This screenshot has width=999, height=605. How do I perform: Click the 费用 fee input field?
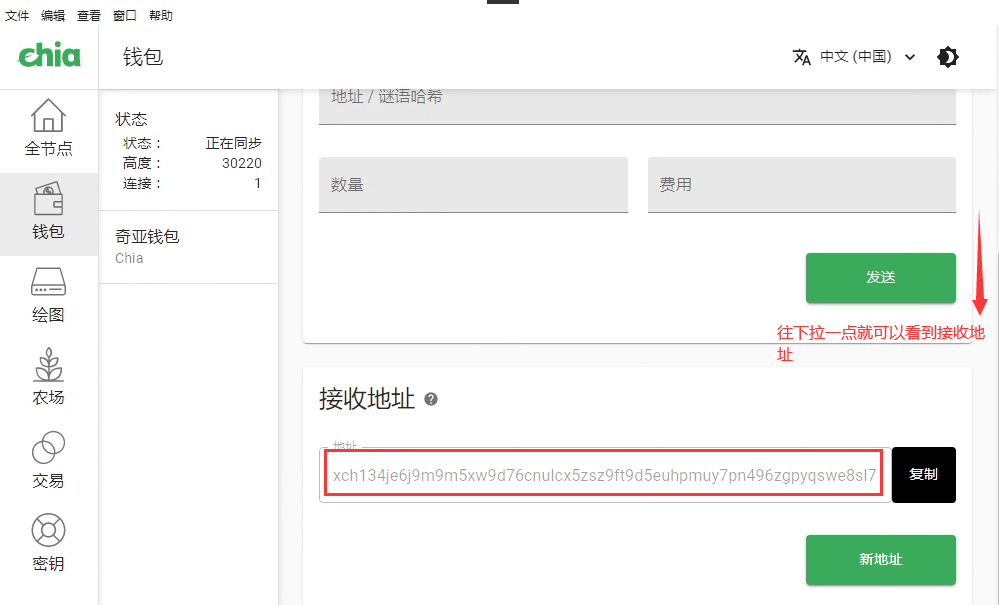tap(800, 185)
